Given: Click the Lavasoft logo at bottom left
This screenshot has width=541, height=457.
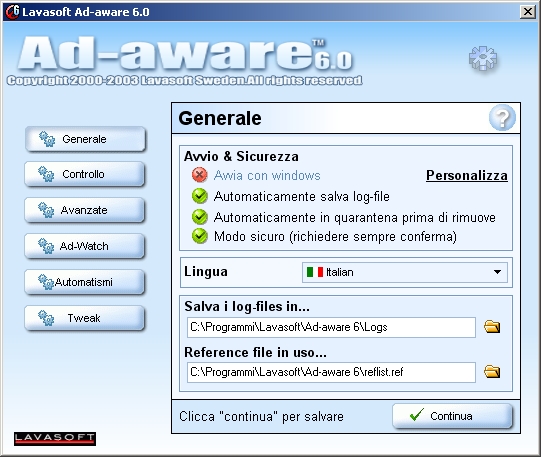Looking at the screenshot, I should [x=55, y=439].
